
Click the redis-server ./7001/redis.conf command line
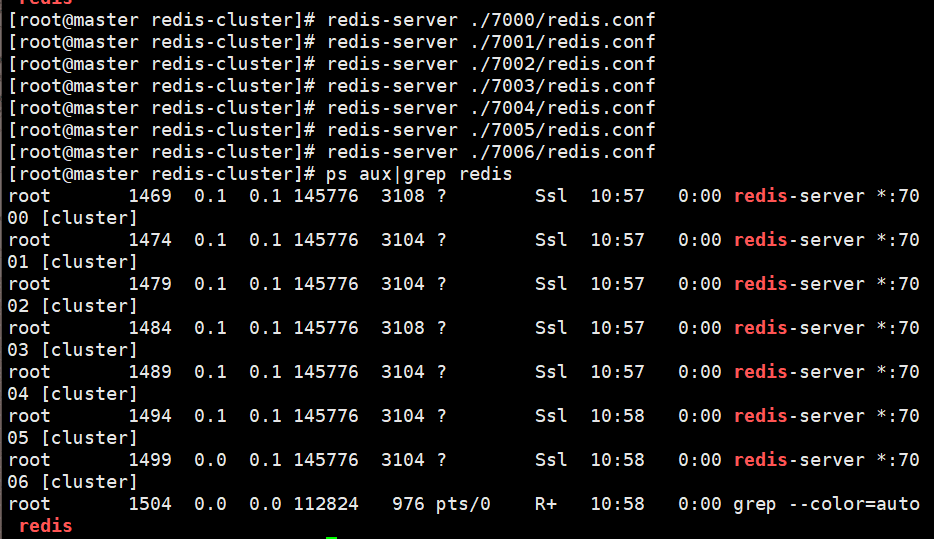point(491,42)
